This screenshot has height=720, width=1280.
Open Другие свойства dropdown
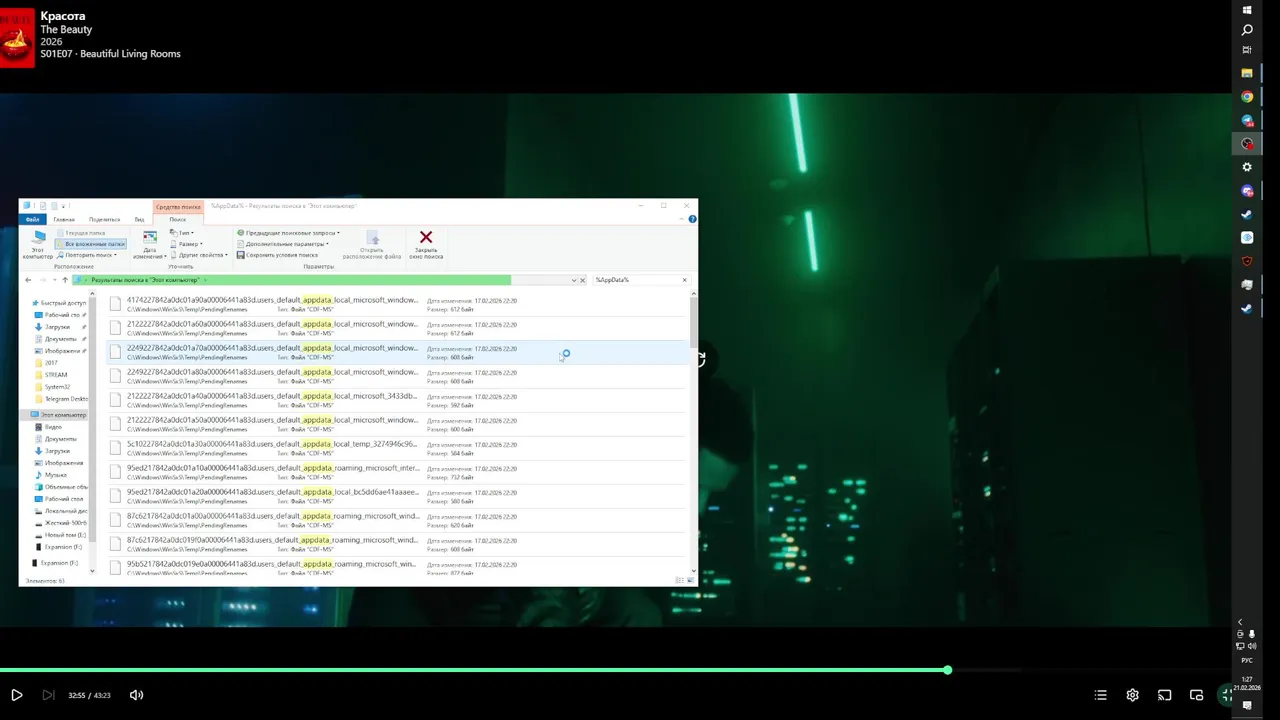click(x=199, y=255)
